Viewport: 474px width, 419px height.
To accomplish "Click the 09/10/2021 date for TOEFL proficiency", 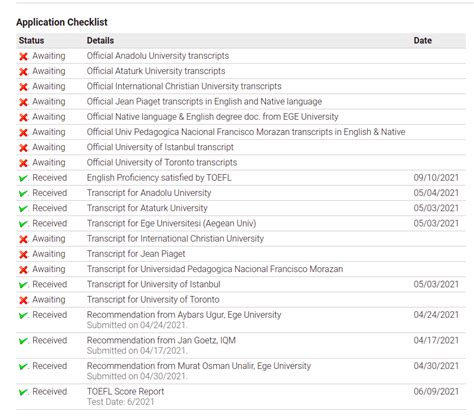I will click(436, 178).
